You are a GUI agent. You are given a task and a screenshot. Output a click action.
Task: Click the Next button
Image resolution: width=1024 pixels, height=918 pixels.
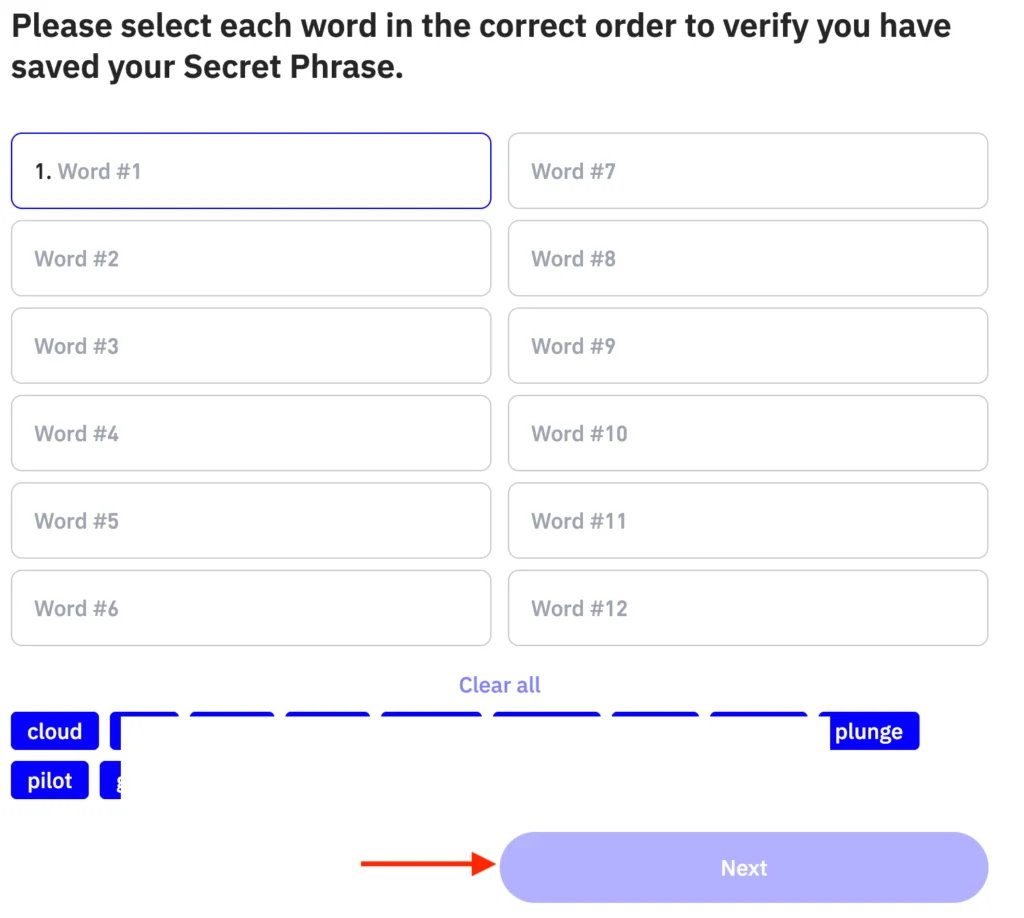pyautogui.click(x=744, y=868)
